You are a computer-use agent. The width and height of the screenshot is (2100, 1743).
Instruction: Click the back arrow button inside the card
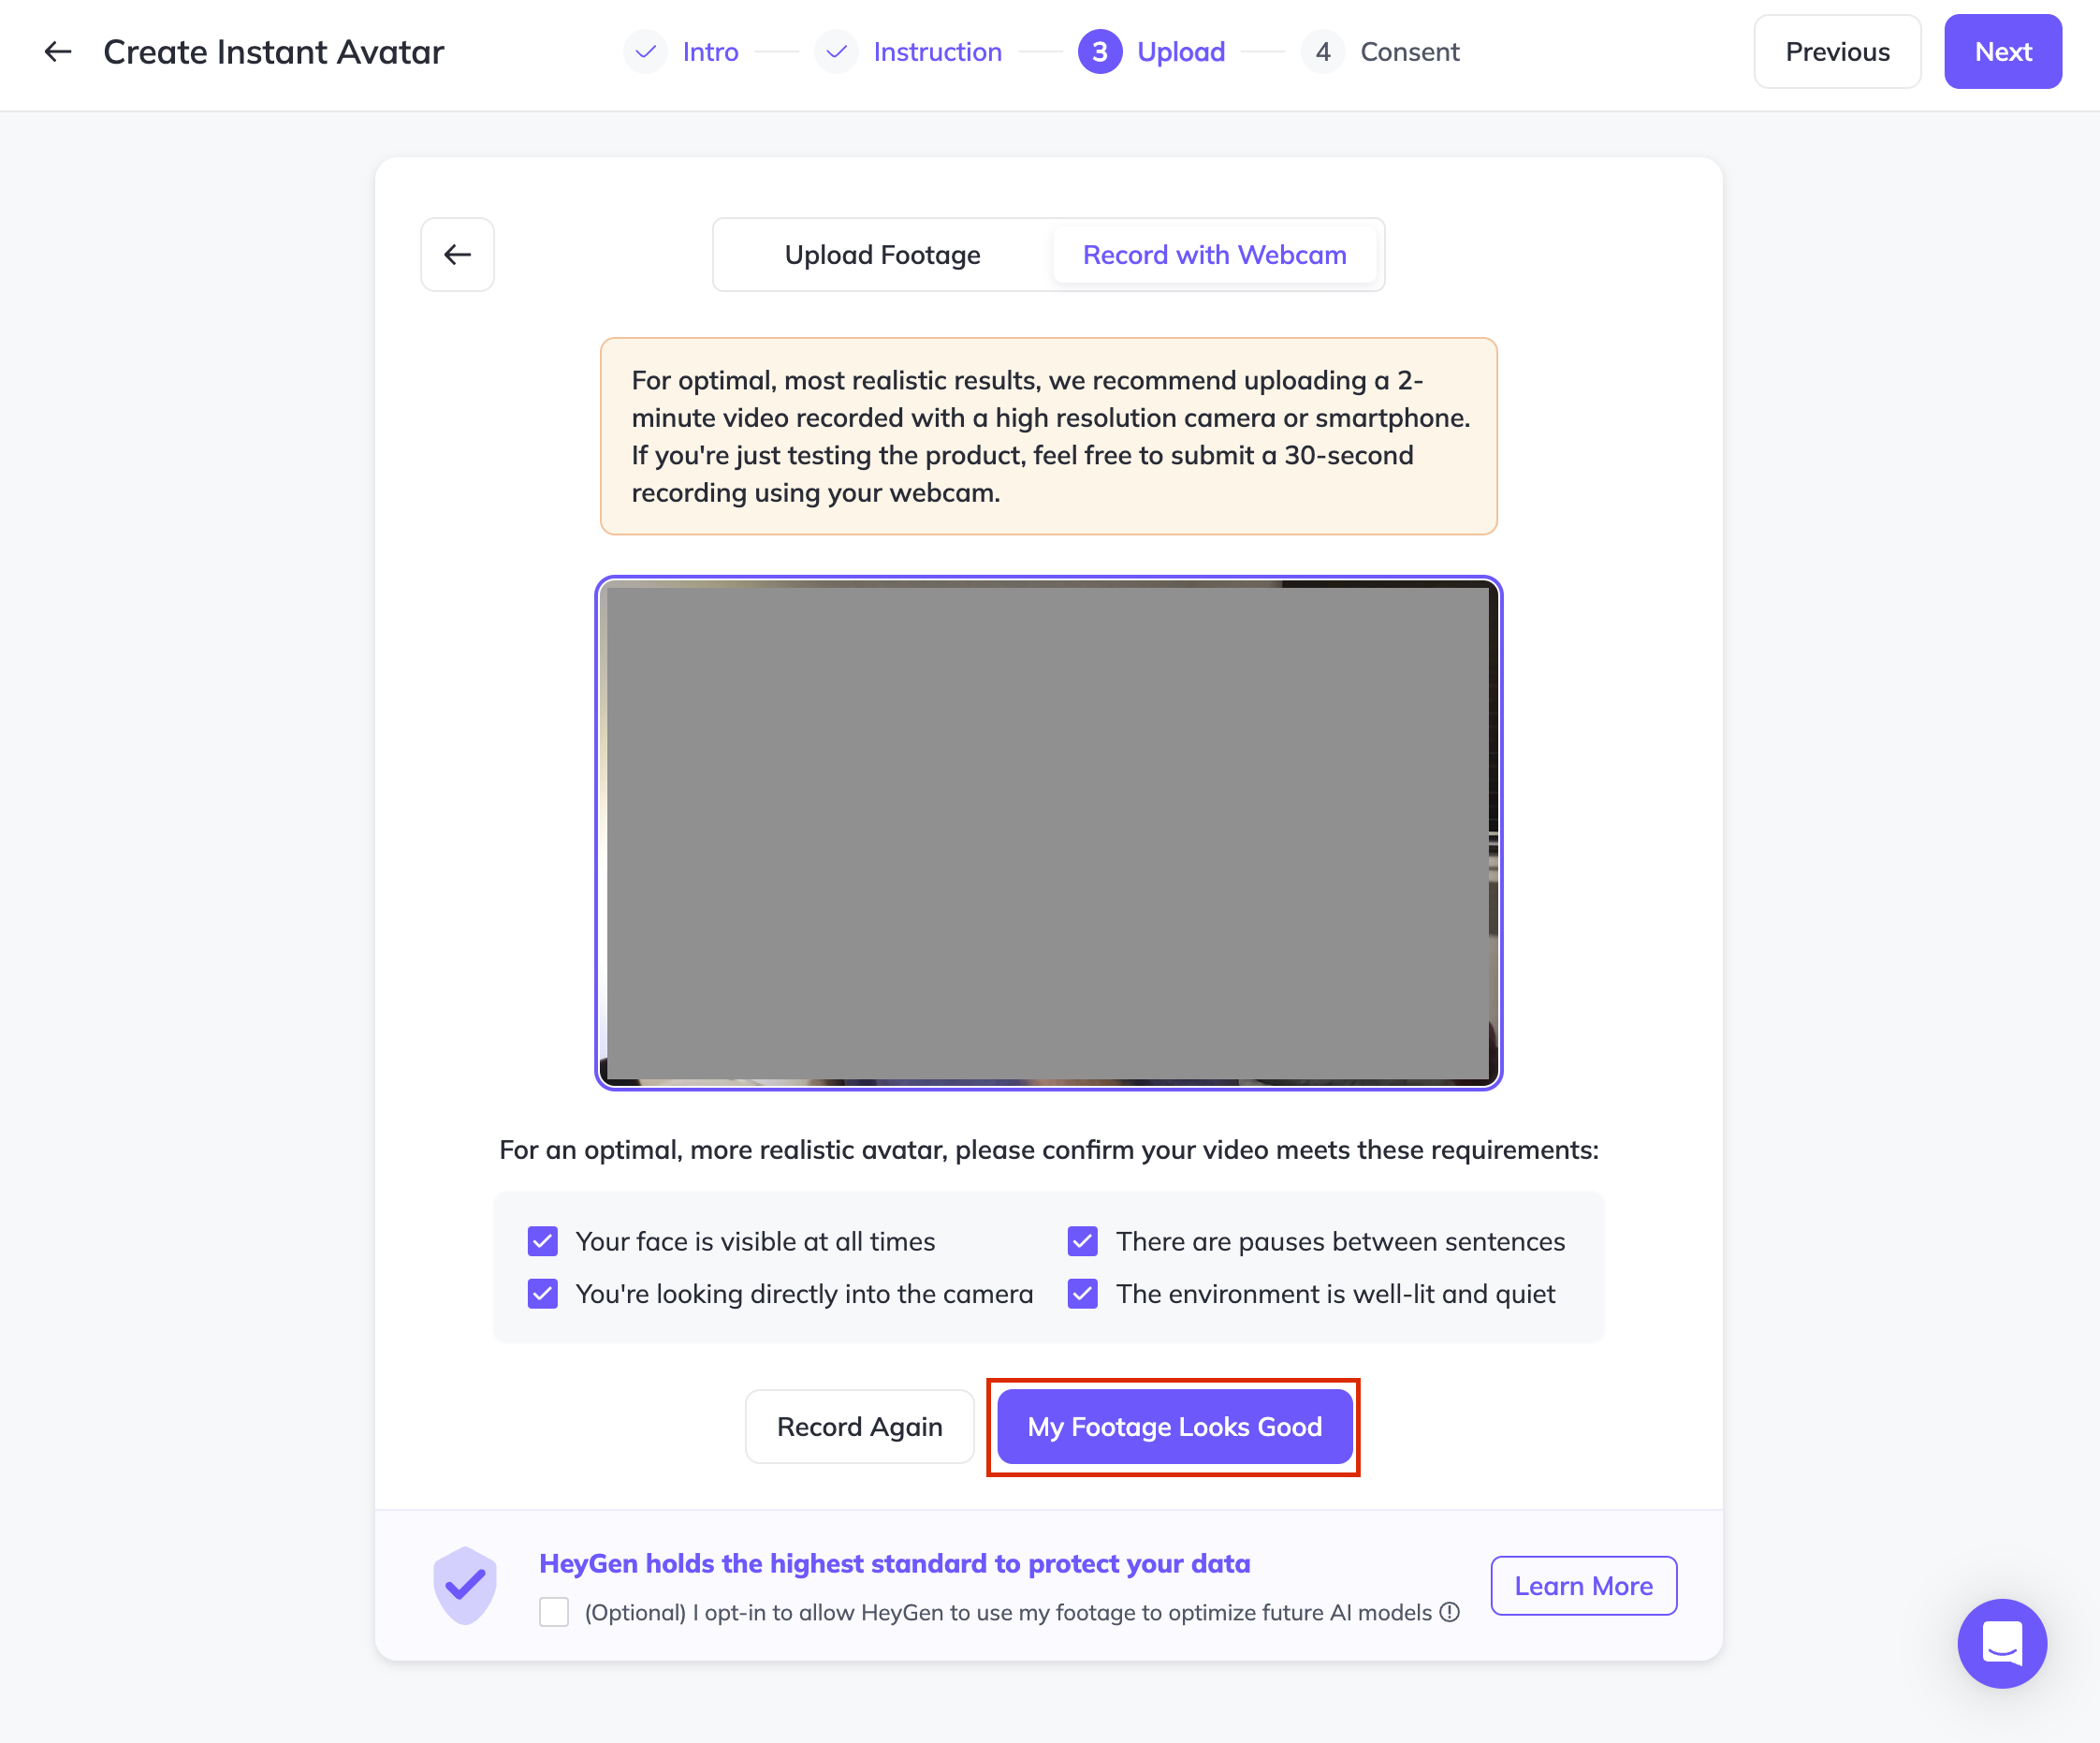(457, 255)
